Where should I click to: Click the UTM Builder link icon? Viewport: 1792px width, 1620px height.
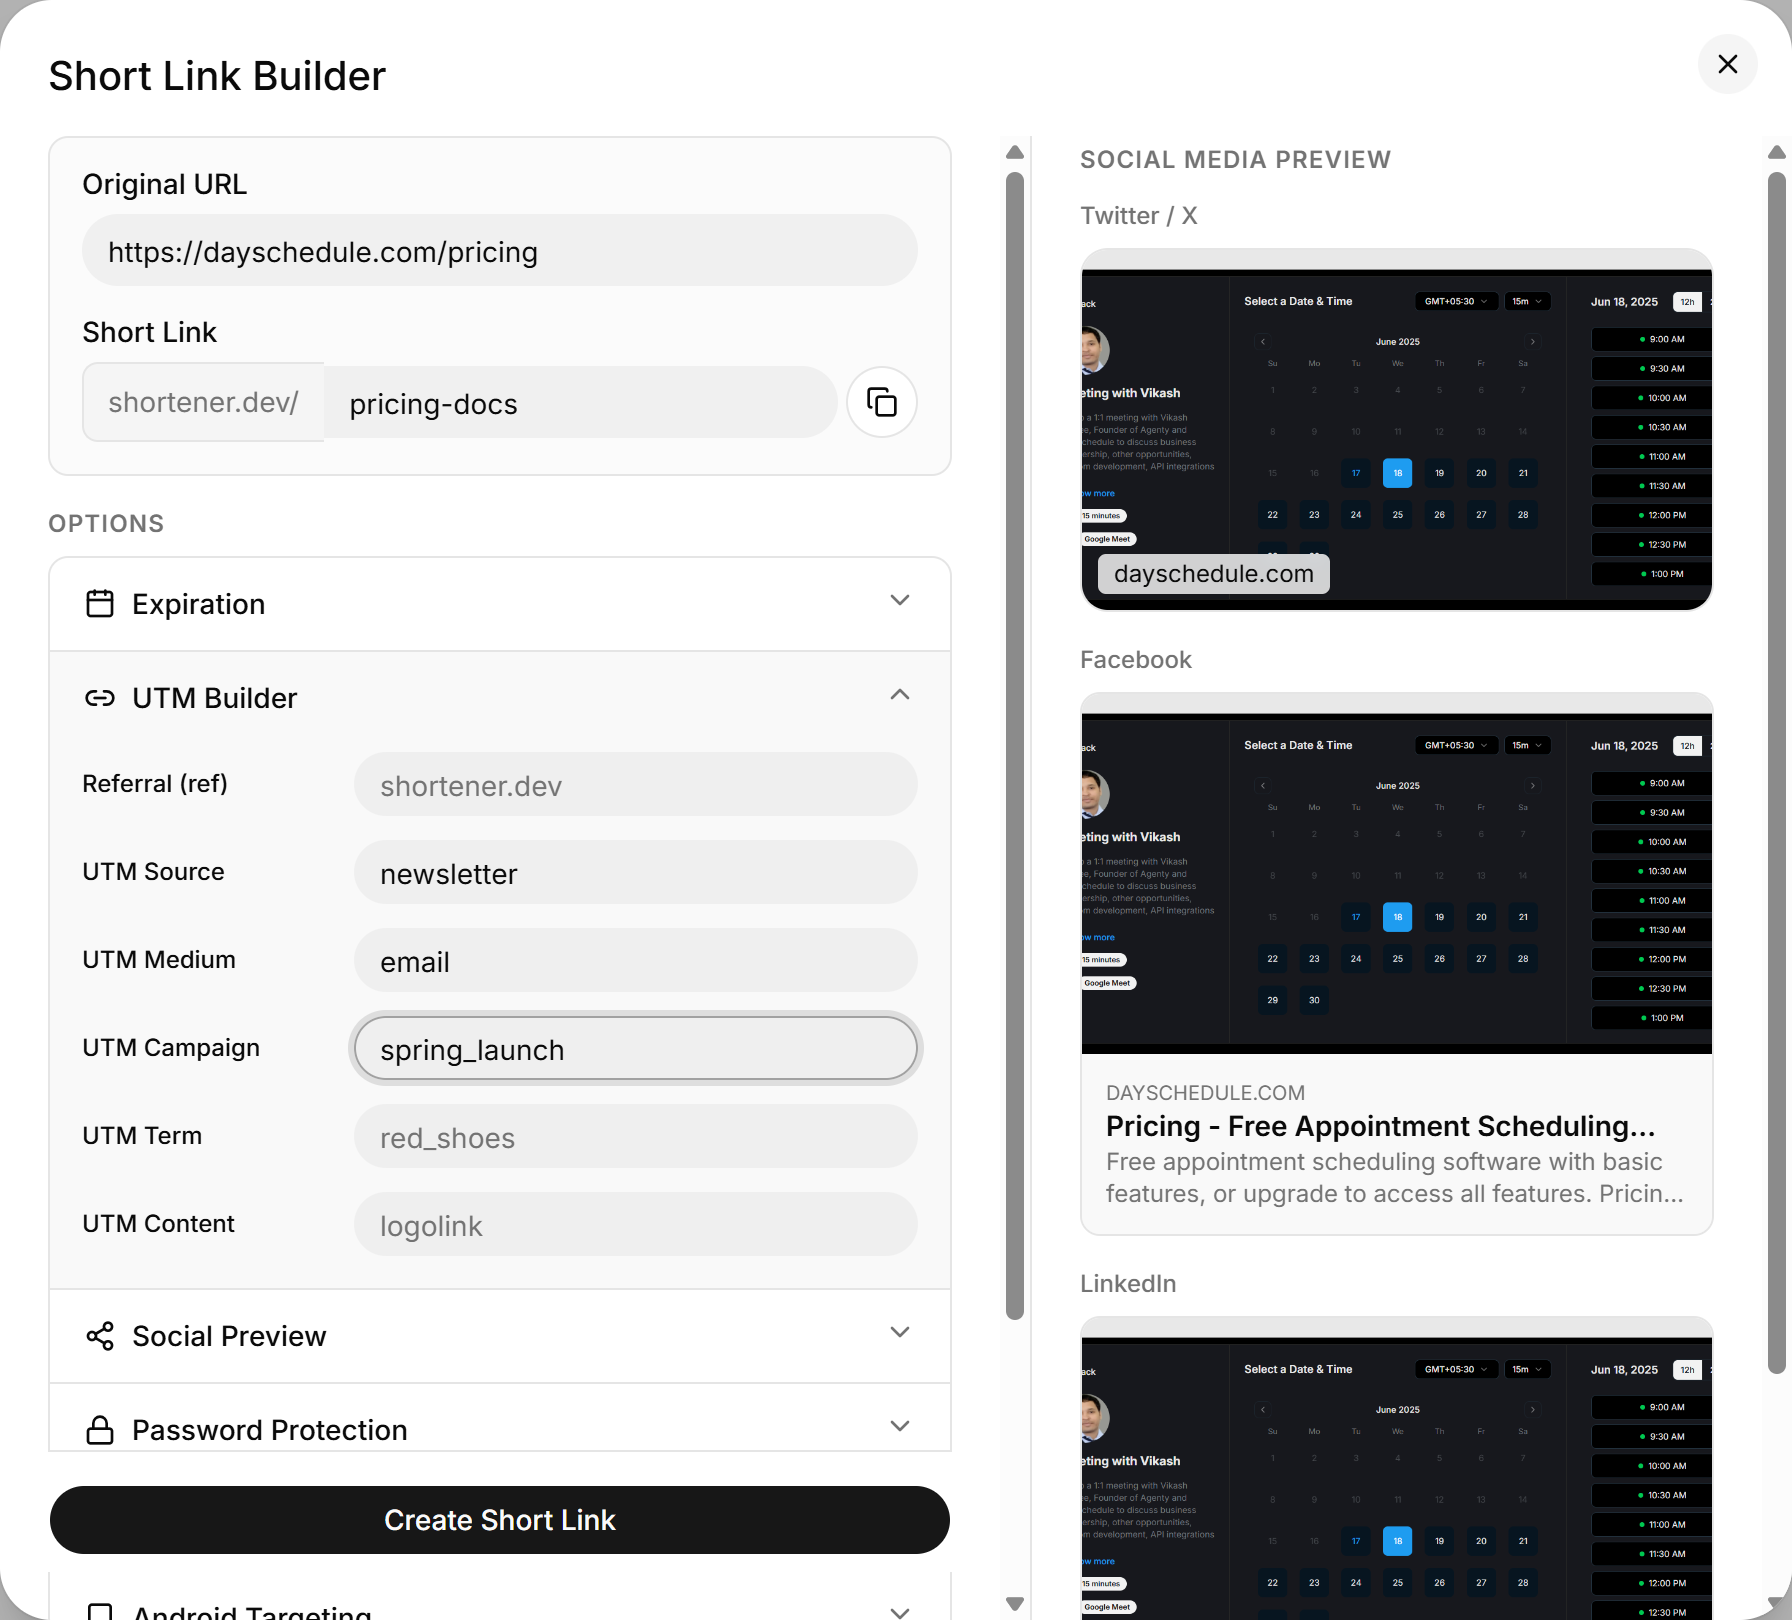100,698
